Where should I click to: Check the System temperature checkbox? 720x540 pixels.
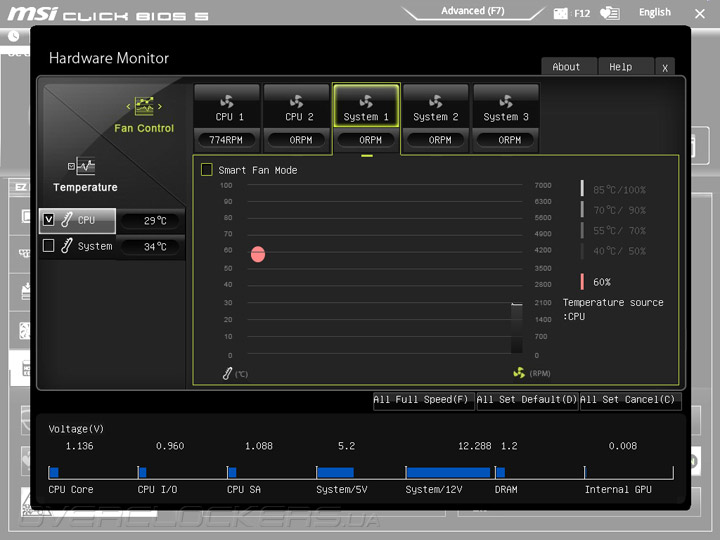pos(49,246)
